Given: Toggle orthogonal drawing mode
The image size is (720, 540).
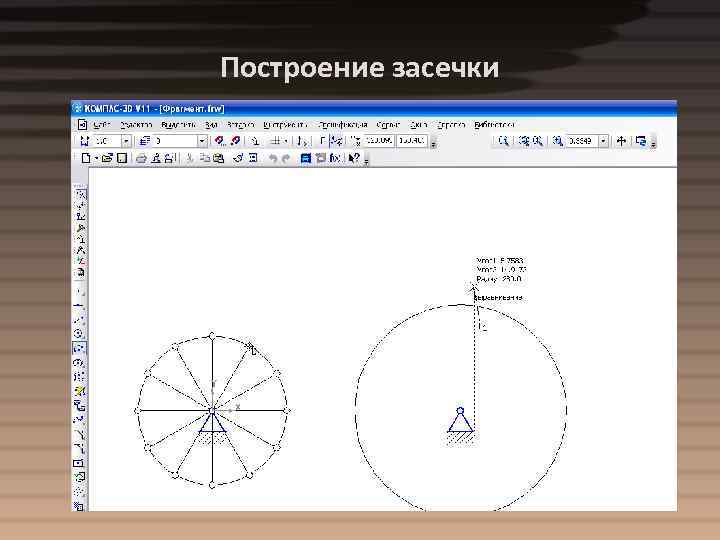Looking at the screenshot, I should (x=323, y=141).
